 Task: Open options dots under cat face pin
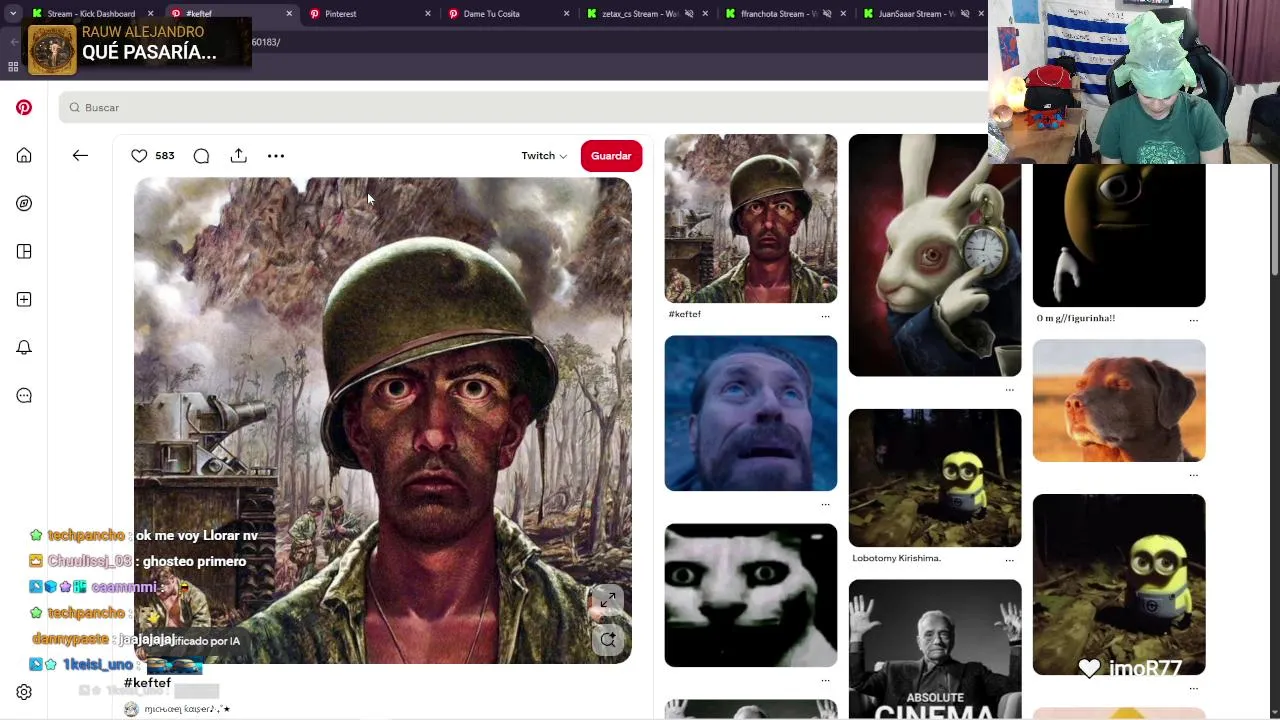825,680
